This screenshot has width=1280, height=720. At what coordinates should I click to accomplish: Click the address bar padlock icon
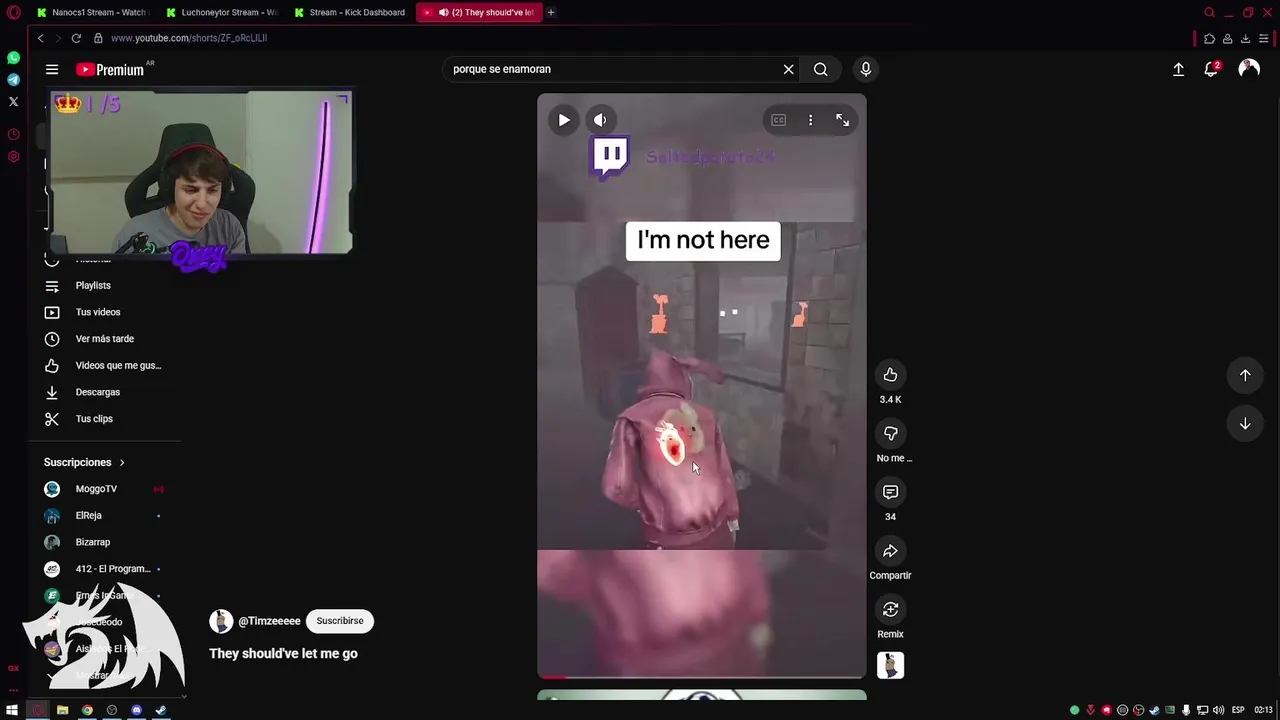tap(98, 38)
